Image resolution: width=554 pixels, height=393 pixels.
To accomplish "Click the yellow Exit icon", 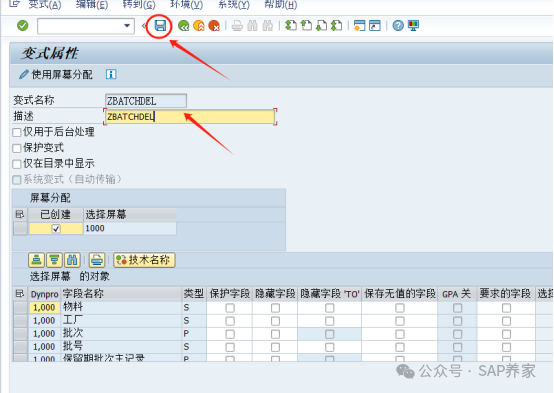I will tap(199, 26).
